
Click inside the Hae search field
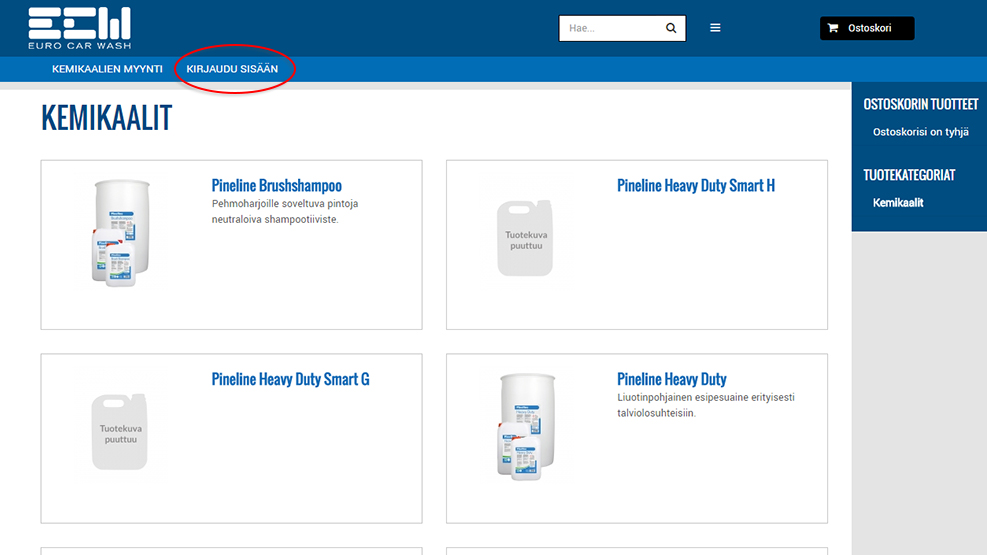[608, 28]
